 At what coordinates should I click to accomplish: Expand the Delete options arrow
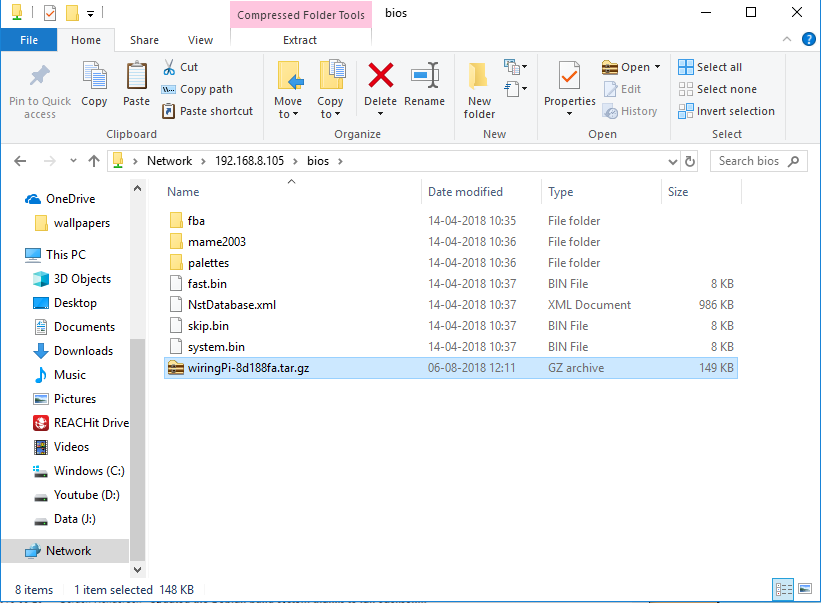point(381,114)
